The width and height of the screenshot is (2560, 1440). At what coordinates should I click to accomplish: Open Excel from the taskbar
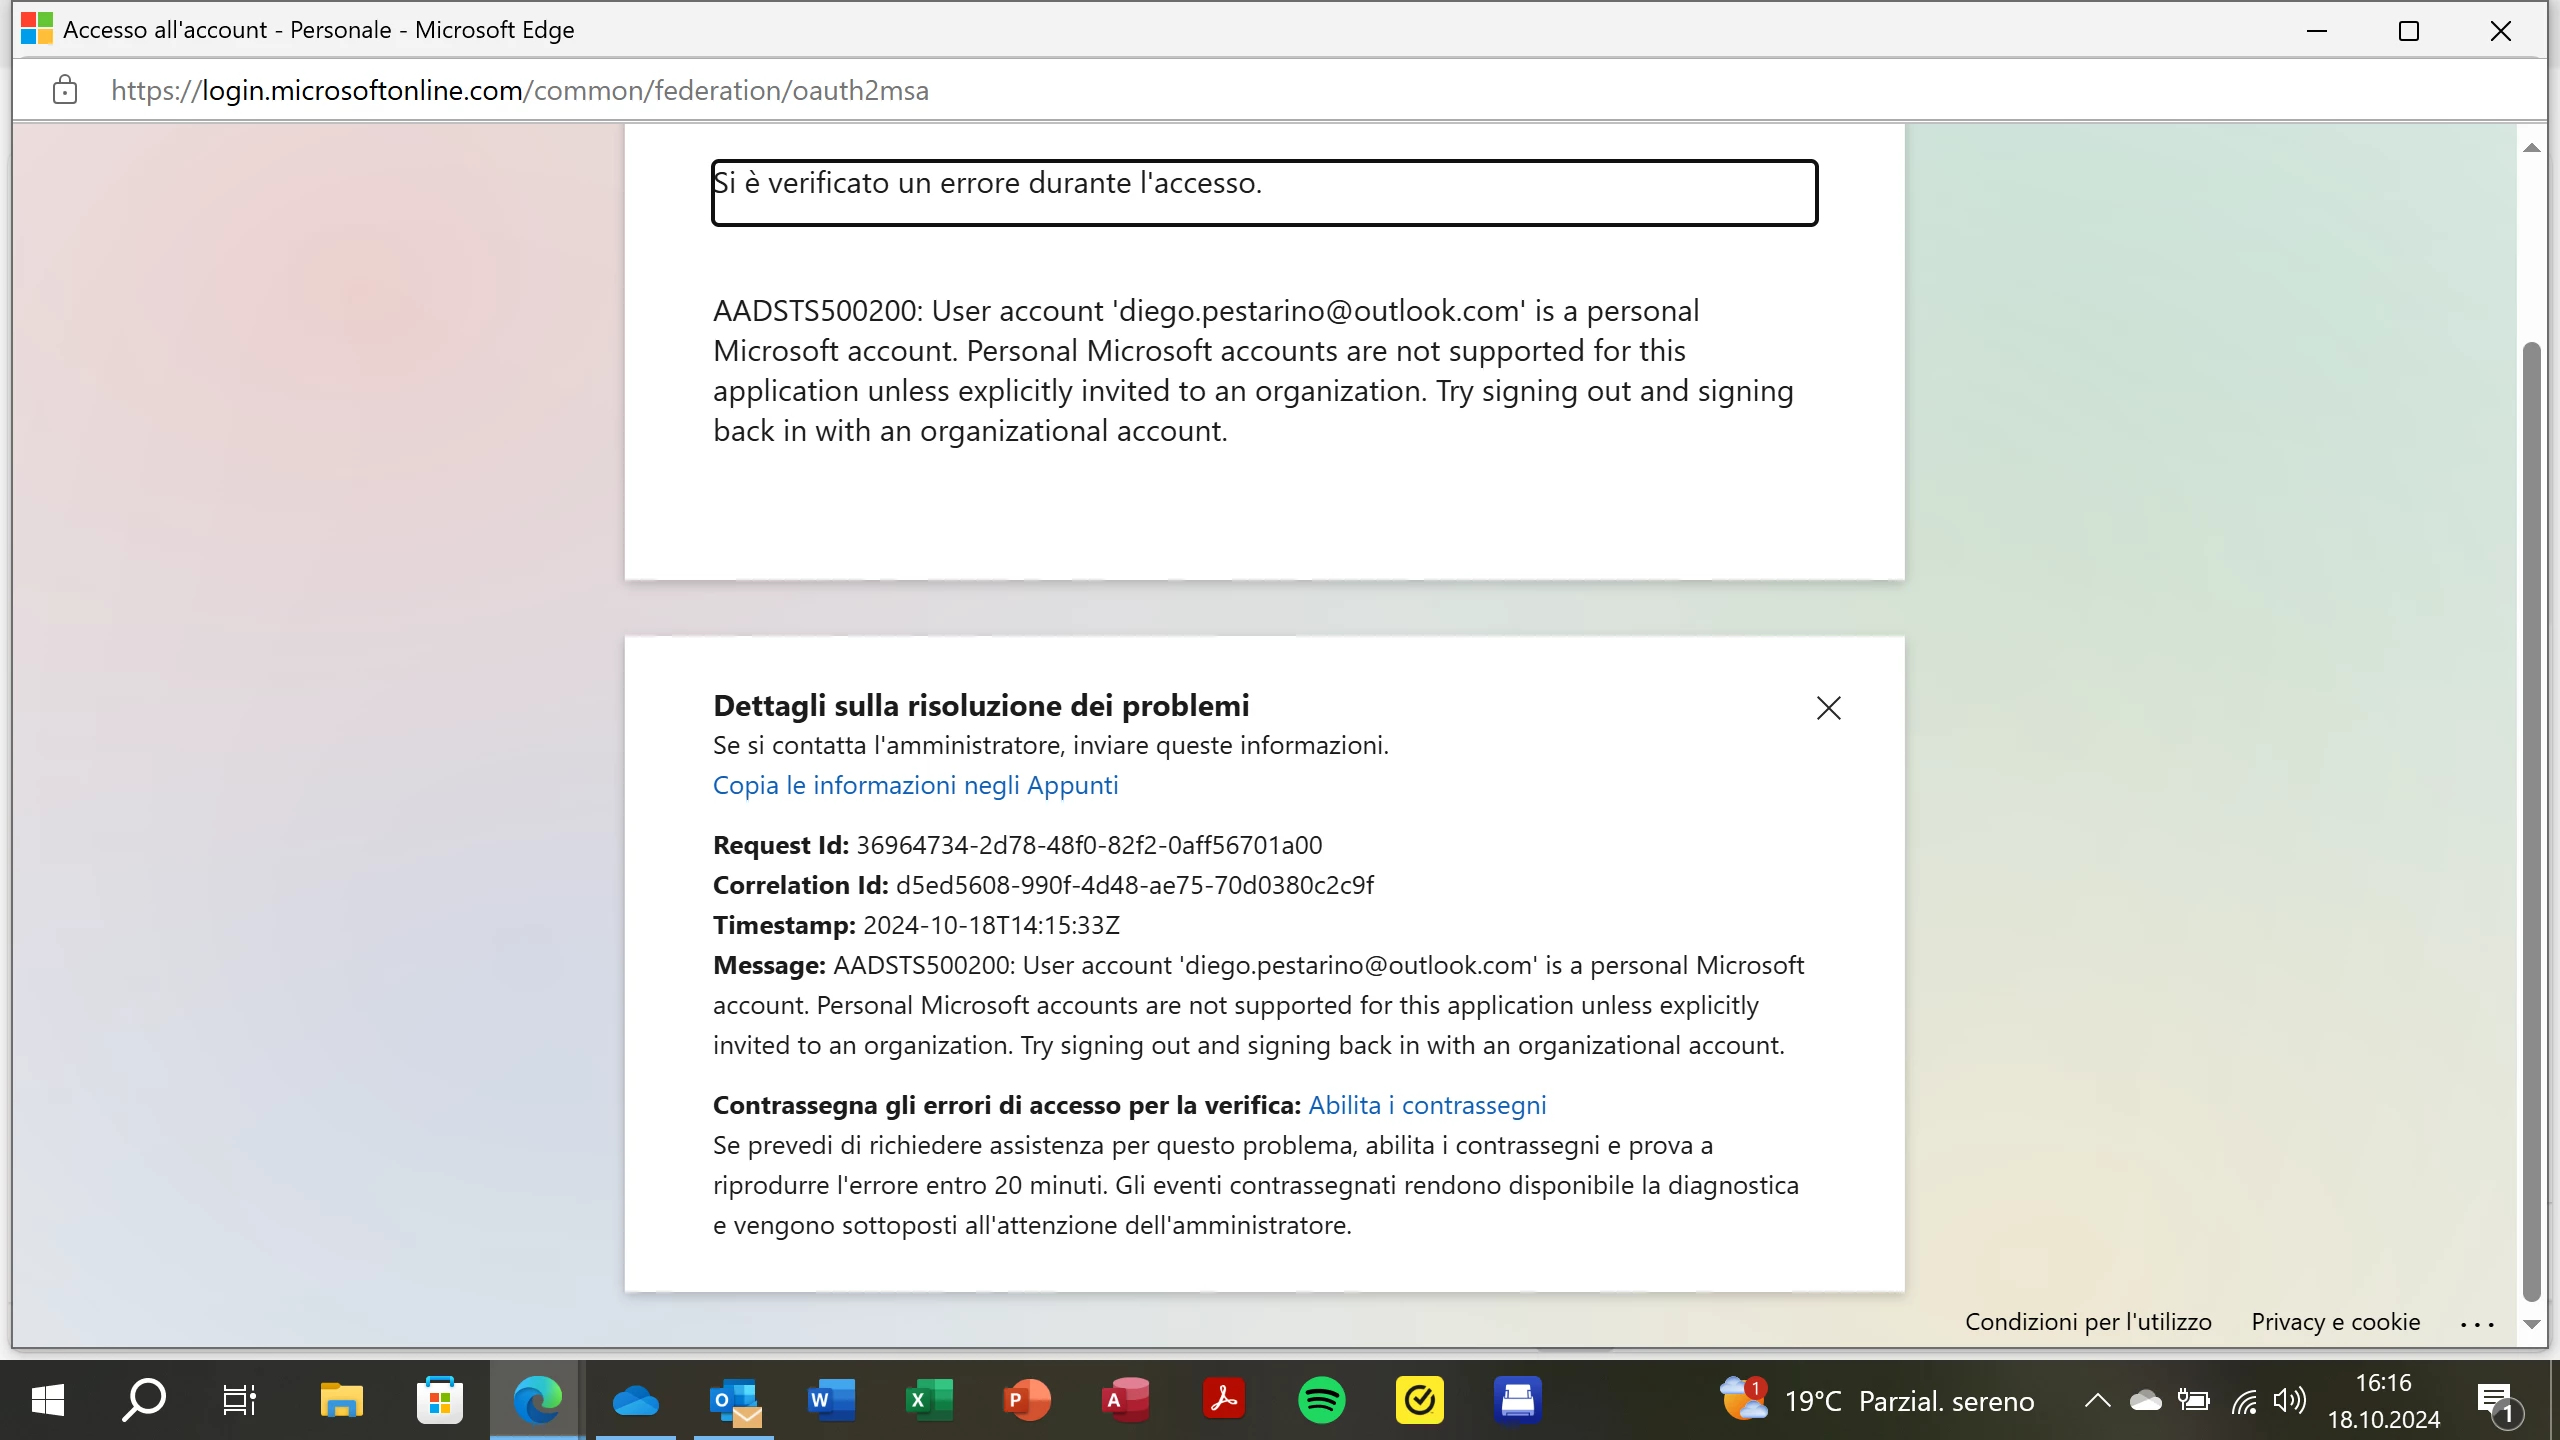[x=929, y=1400]
